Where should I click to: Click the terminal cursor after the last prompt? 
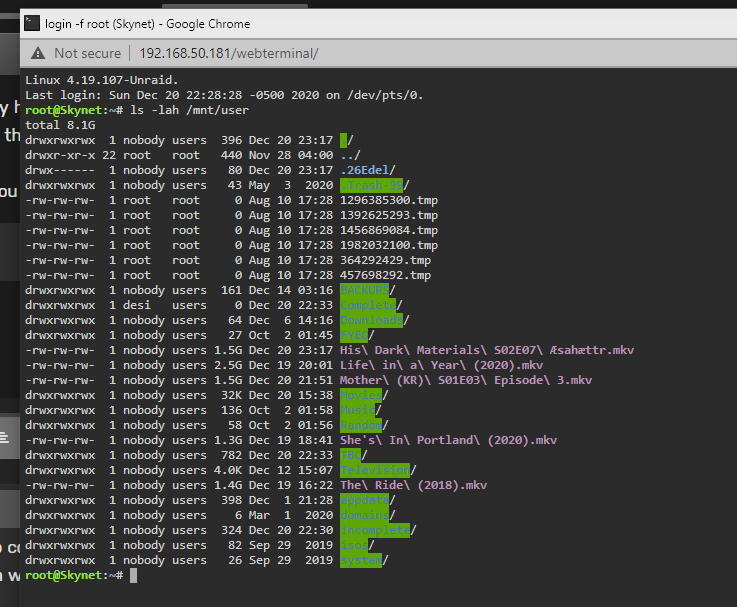133,575
